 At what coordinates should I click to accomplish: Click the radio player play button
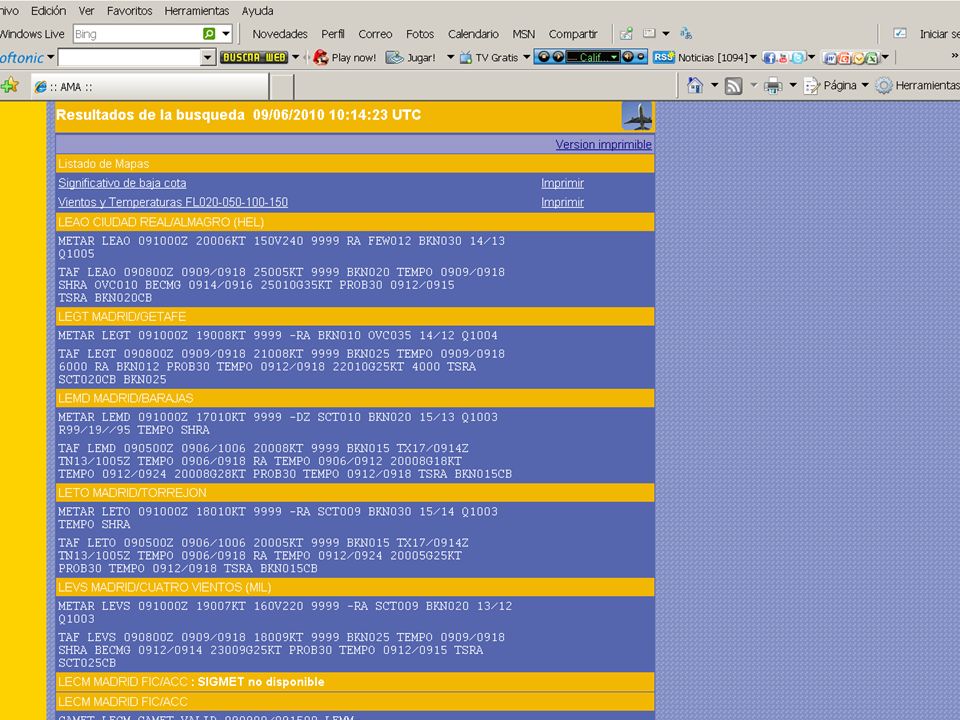(x=558, y=57)
